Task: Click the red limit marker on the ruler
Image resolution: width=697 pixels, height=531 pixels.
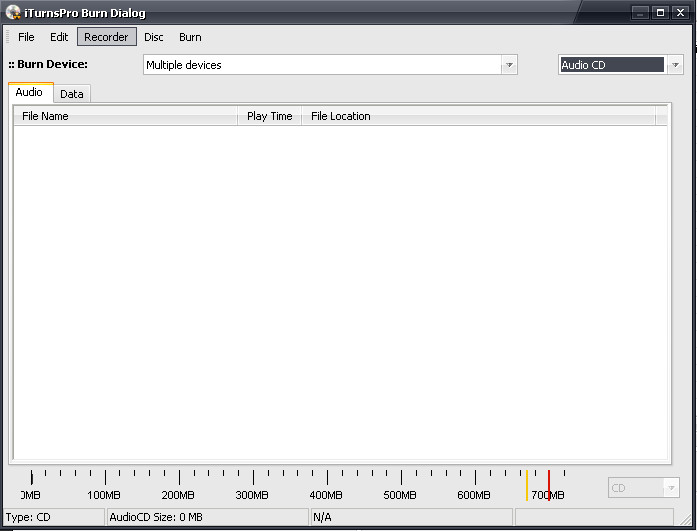Action: pos(548,484)
